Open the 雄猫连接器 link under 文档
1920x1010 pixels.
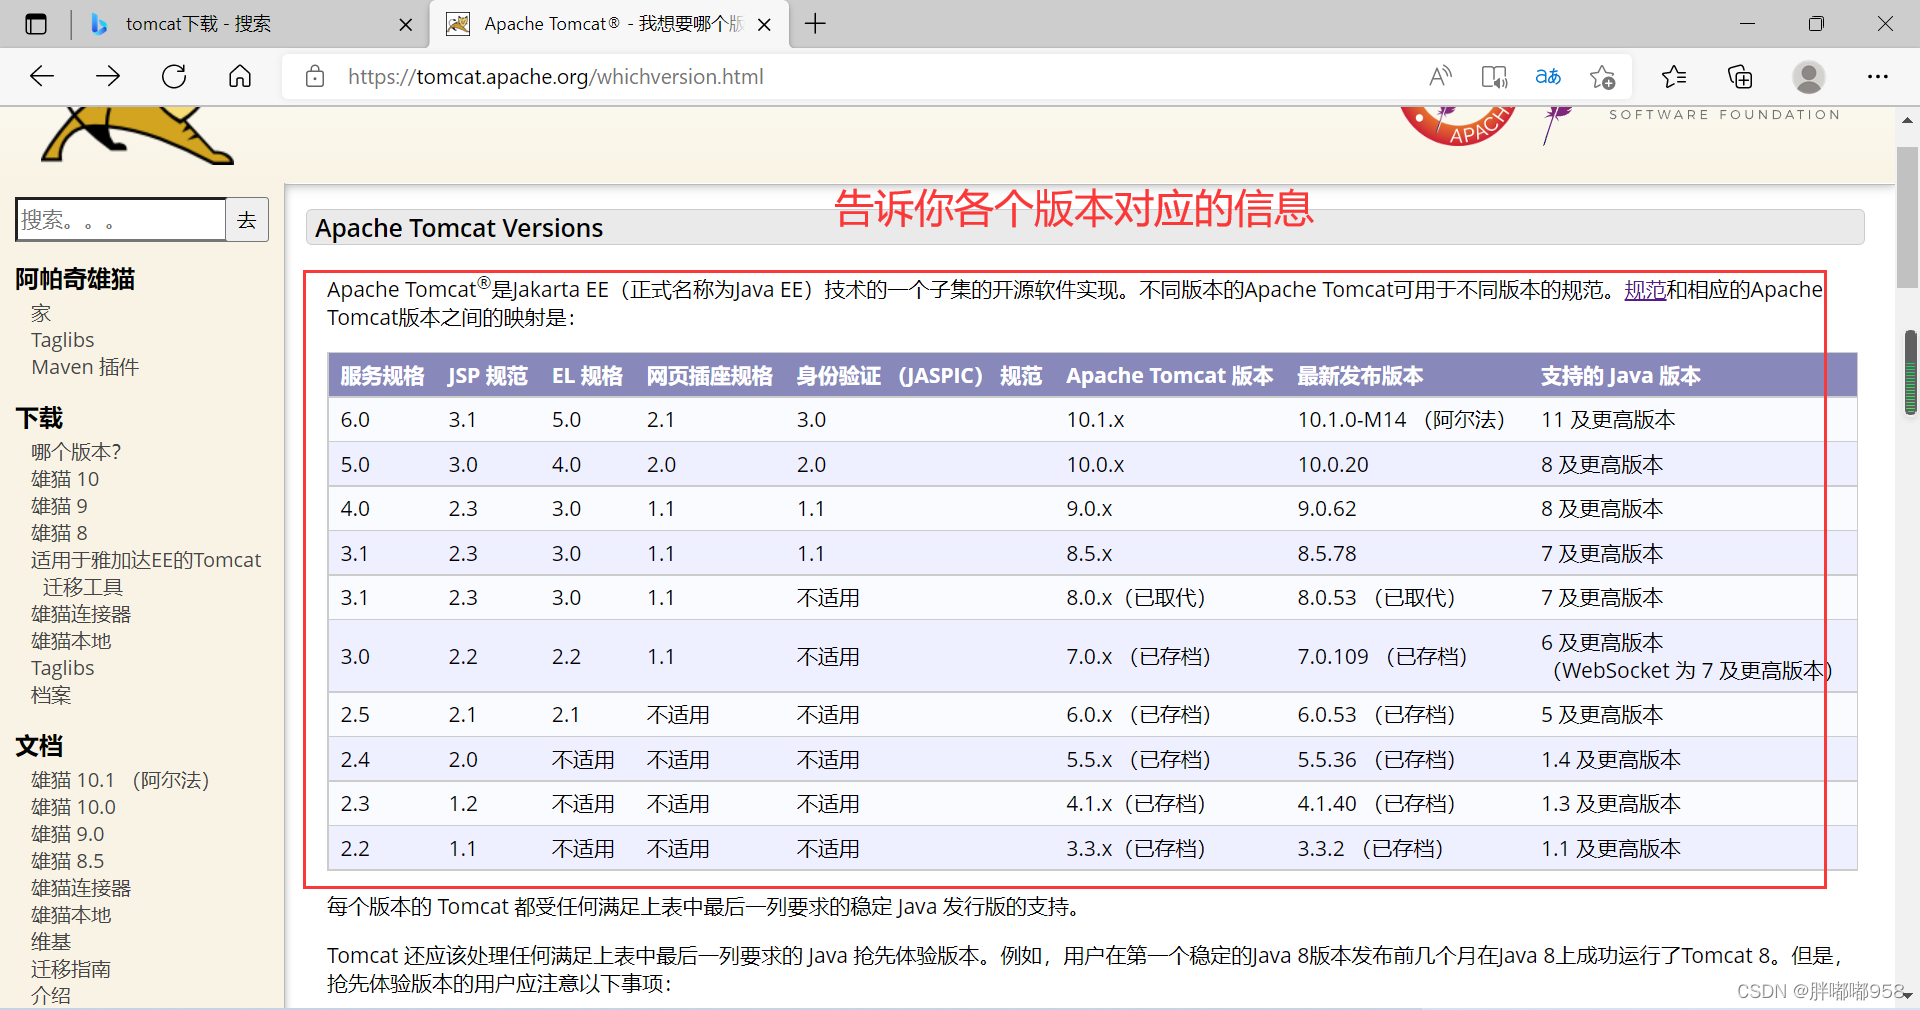tap(81, 888)
